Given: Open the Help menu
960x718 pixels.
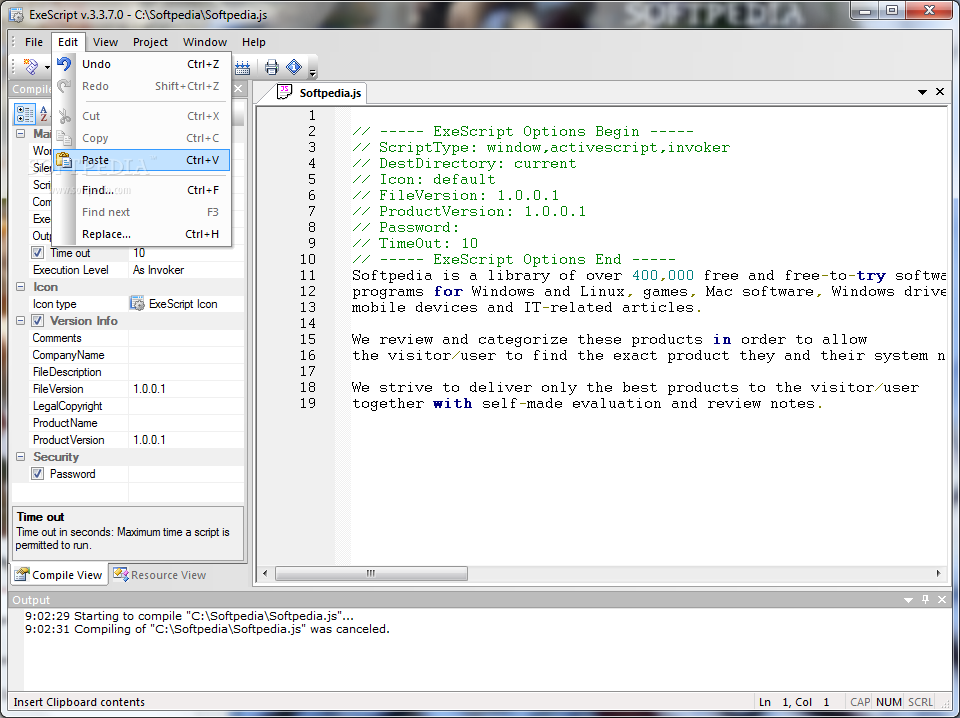Looking at the screenshot, I should (253, 42).
